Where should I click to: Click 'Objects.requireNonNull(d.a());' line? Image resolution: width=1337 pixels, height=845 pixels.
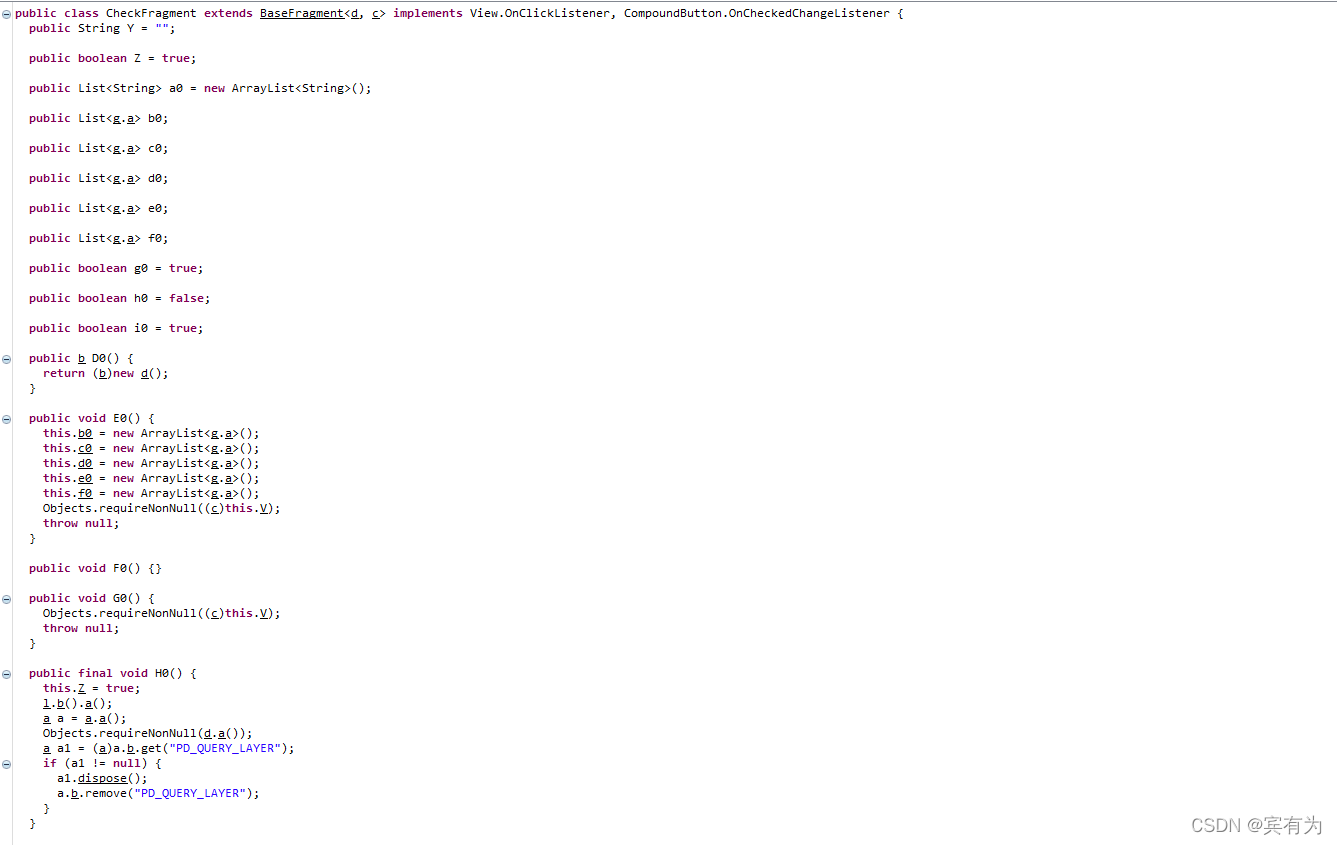148,733
